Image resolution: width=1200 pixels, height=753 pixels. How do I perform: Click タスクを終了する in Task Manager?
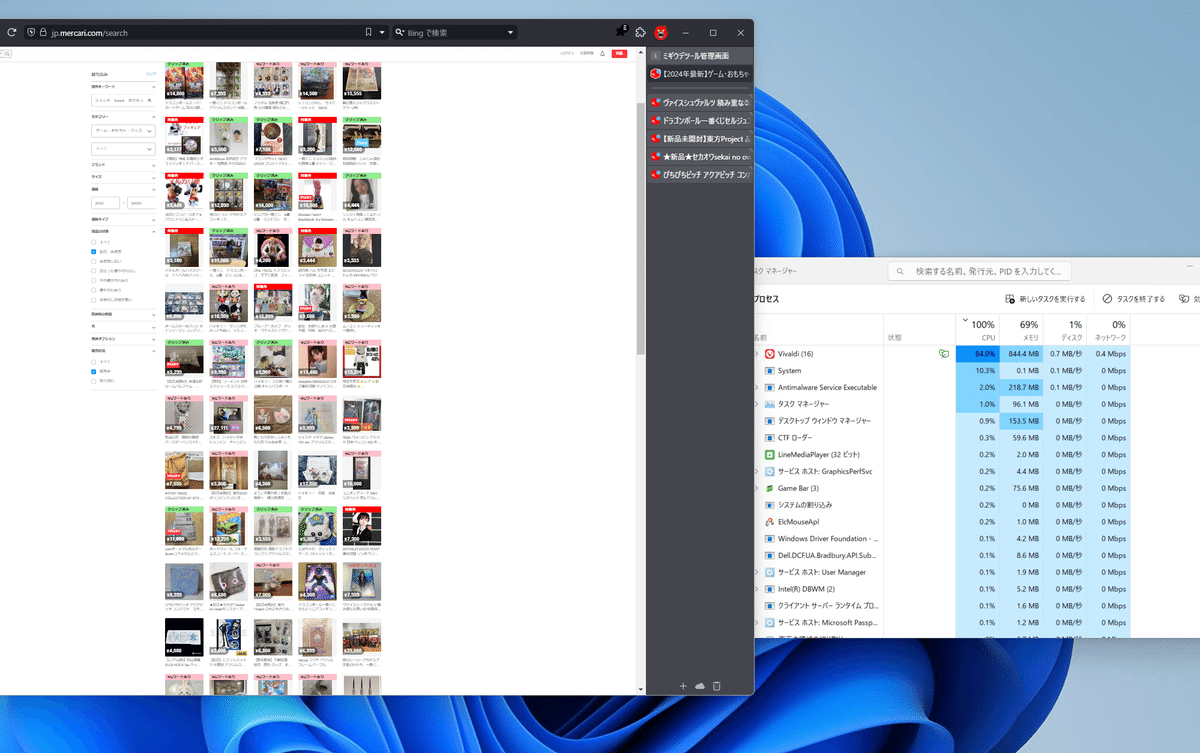click(1133, 299)
